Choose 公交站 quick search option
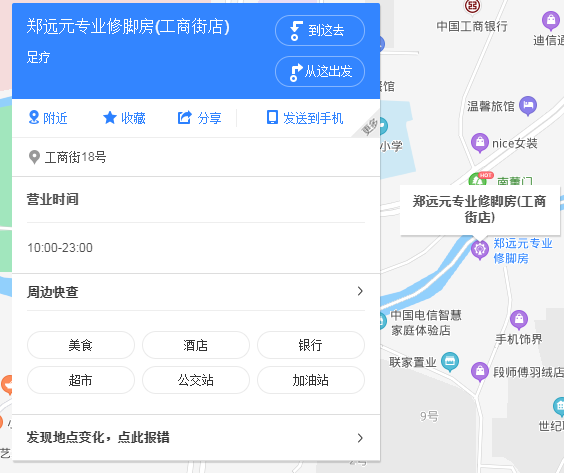The image size is (564, 473). coord(196,380)
